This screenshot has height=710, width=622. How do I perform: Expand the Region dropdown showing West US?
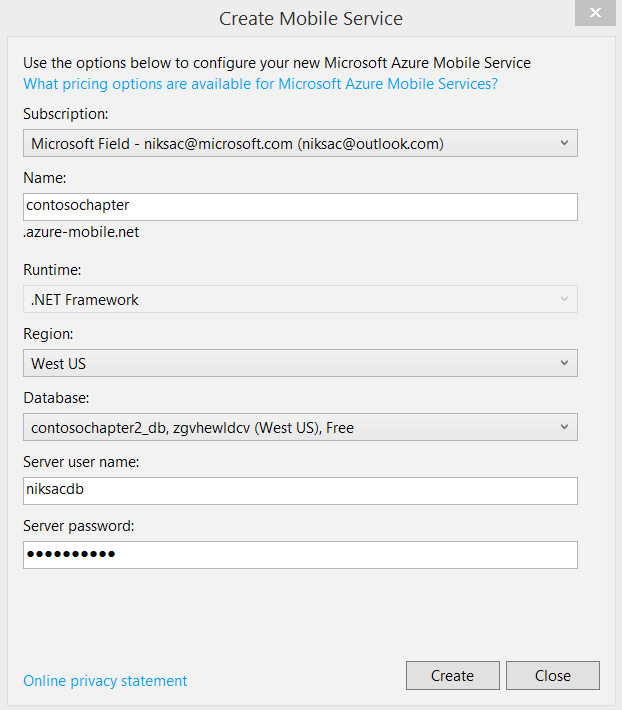click(x=300, y=363)
